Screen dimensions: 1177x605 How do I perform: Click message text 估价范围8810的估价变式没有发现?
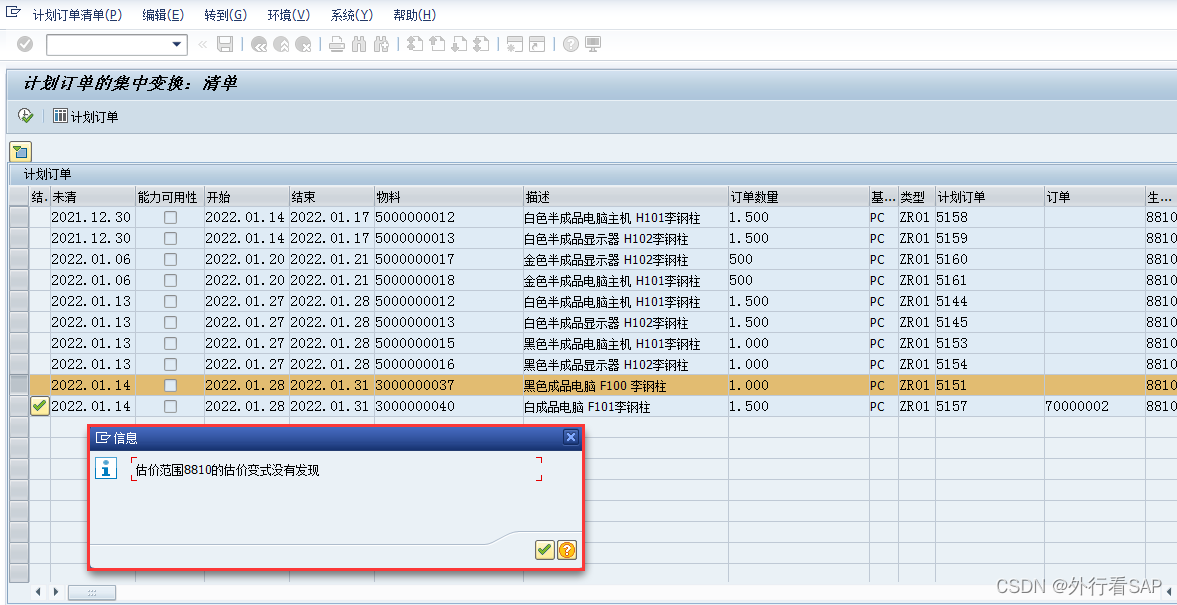(227, 471)
